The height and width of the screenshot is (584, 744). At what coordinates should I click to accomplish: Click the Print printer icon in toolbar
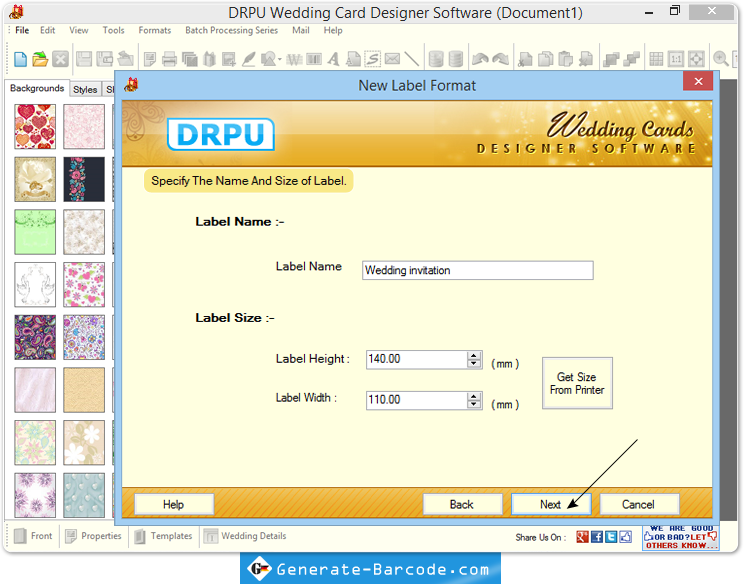(x=169, y=59)
